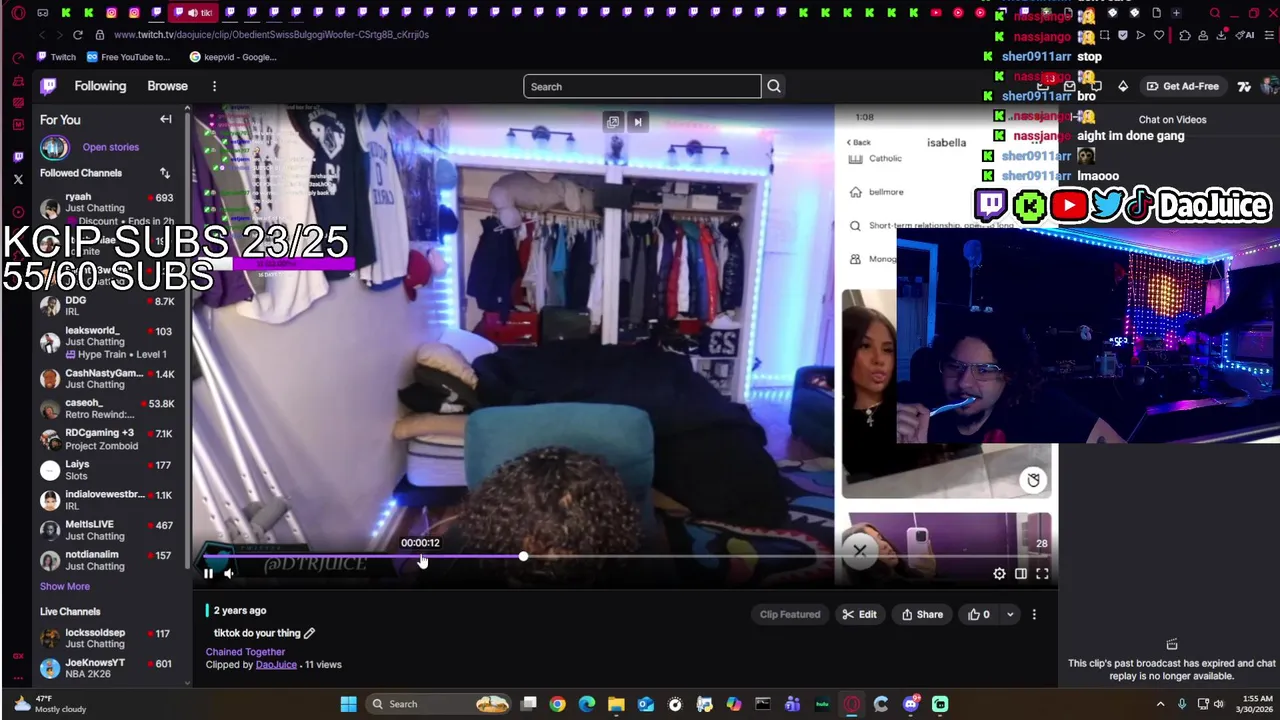Open Free YouTube to... bookmark
This screenshot has height=720, width=1280.
[x=128, y=57]
